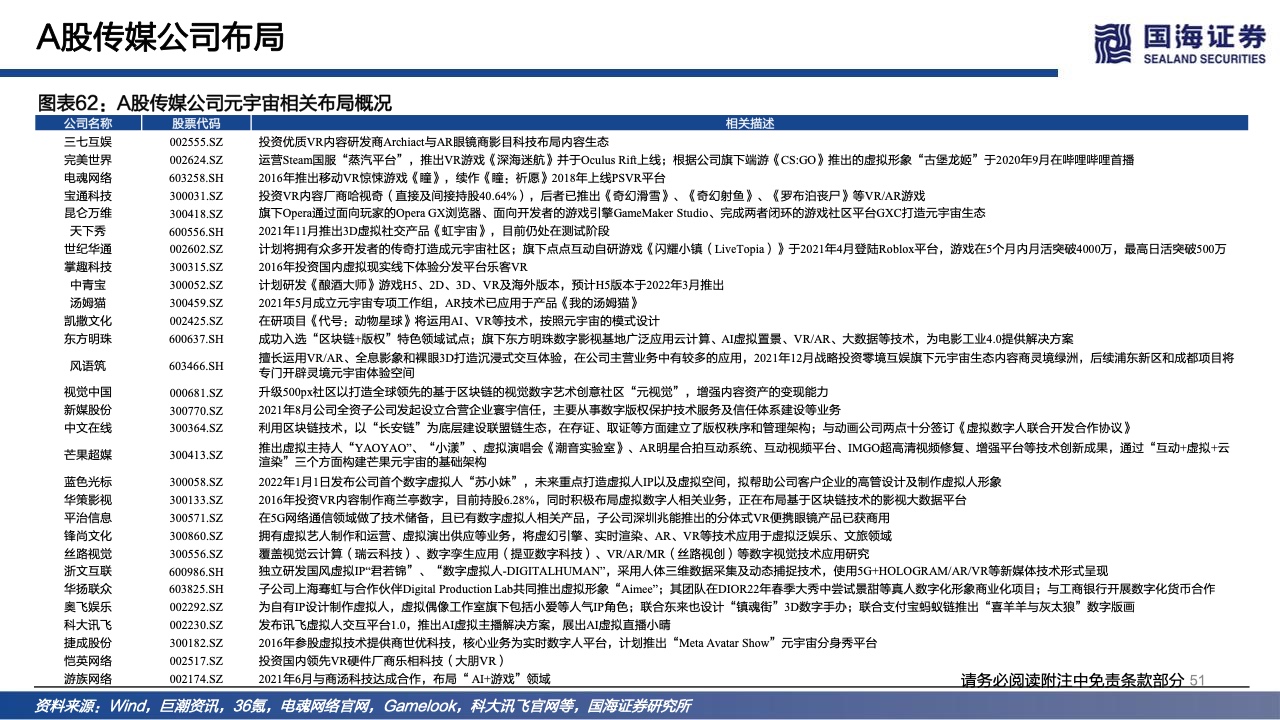The width and height of the screenshot is (1280, 720).
Task: Click stock code 600637.SH
Action: [x=196, y=339]
